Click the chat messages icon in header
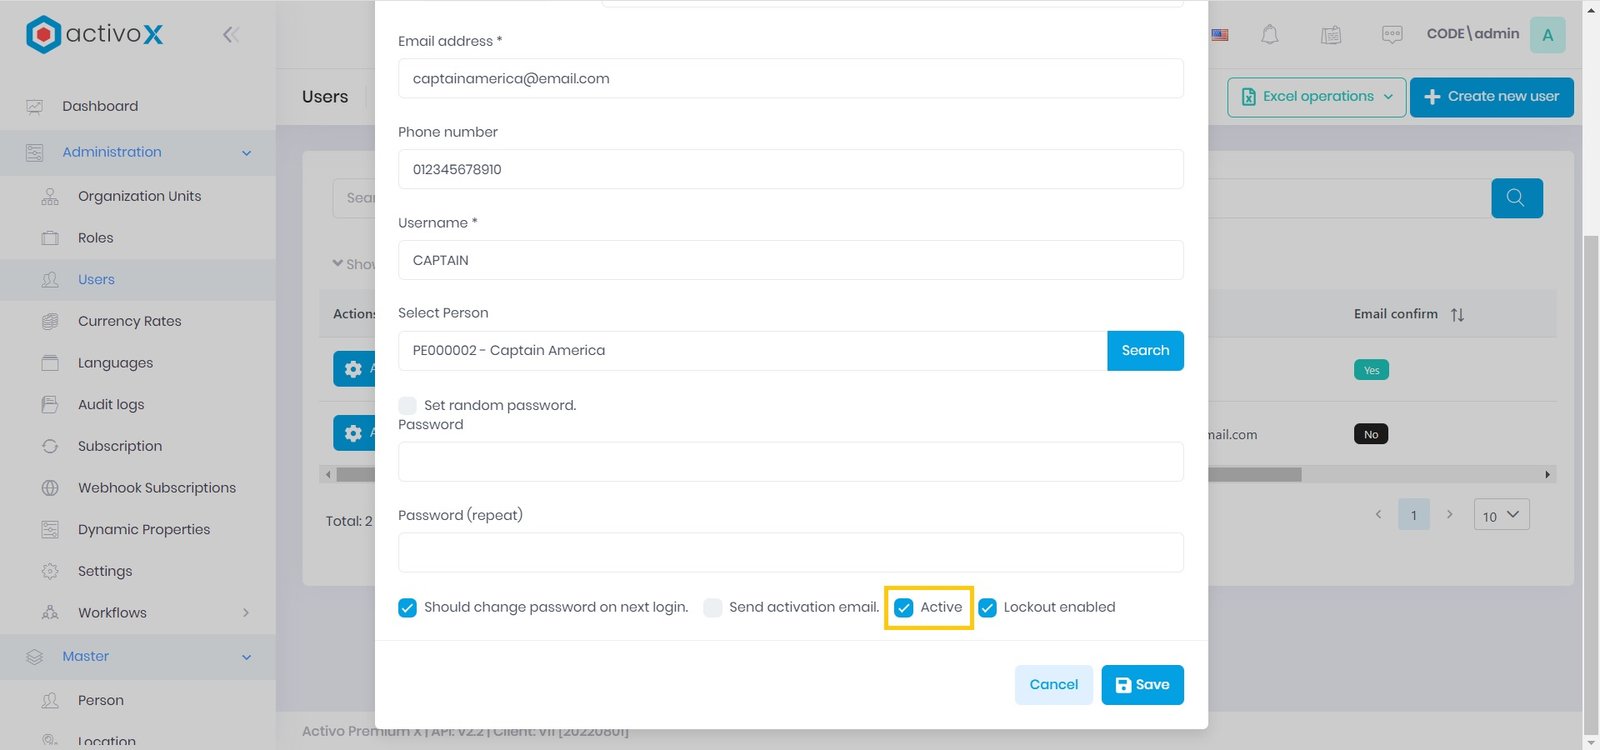Viewport: 1600px width, 750px height. (x=1391, y=35)
